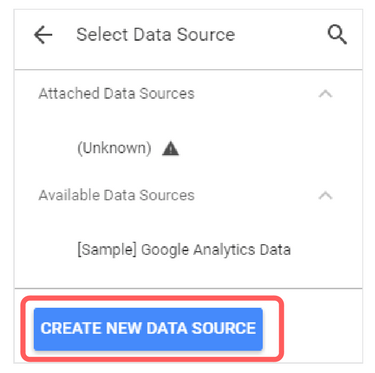Toggle the Available section up-caret

pyautogui.click(x=325, y=195)
